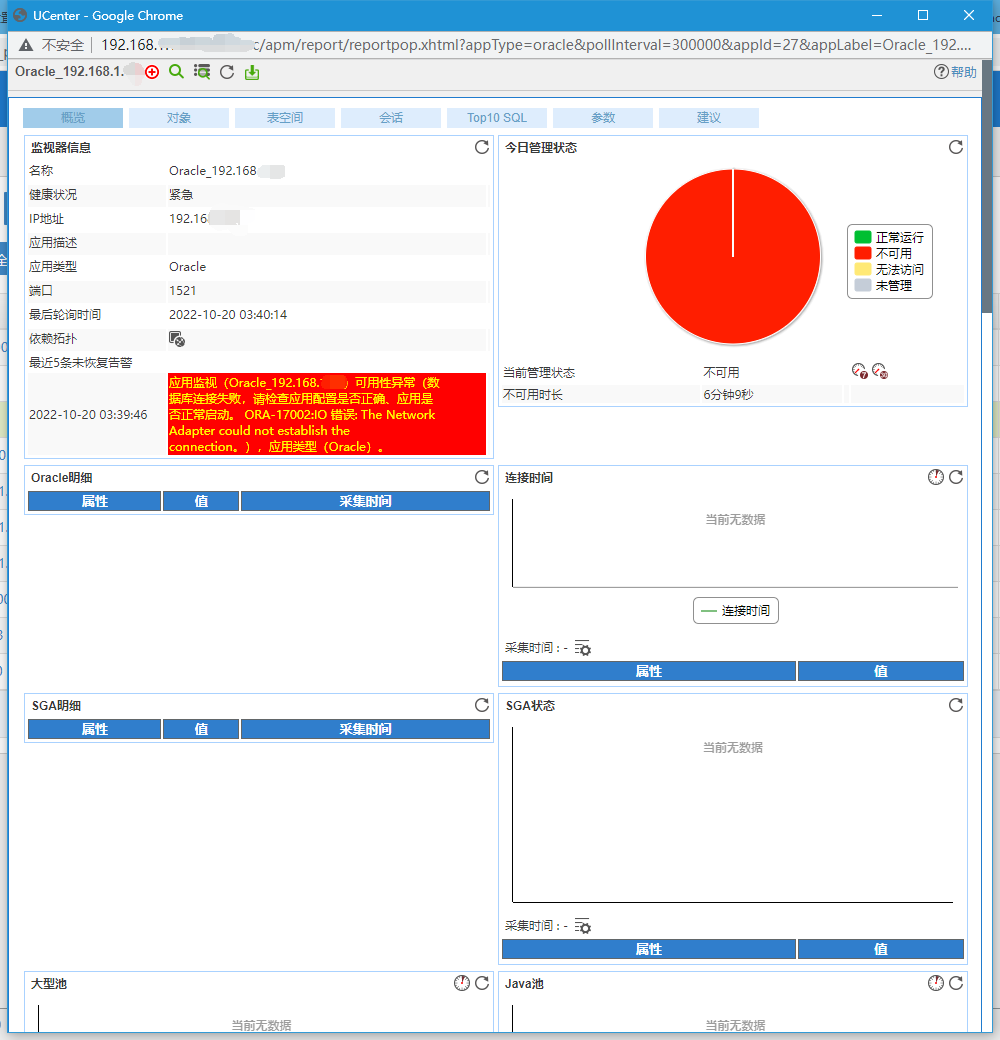The image size is (1000, 1040).
Task: Toggle the 连接时间 chart legend button
Action: [x=735, y=610]
